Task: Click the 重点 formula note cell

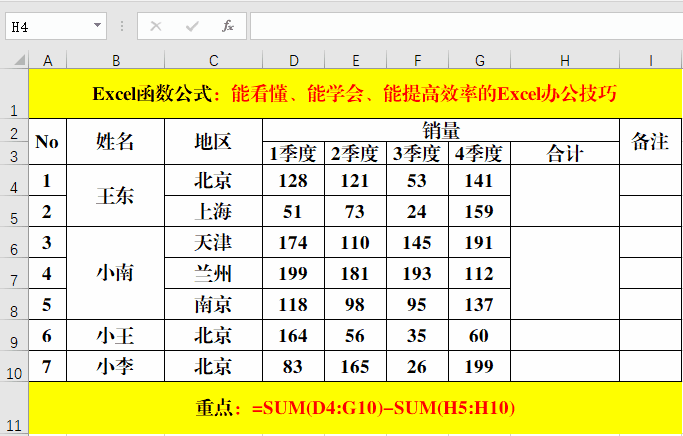Action: tap(355, 407)
